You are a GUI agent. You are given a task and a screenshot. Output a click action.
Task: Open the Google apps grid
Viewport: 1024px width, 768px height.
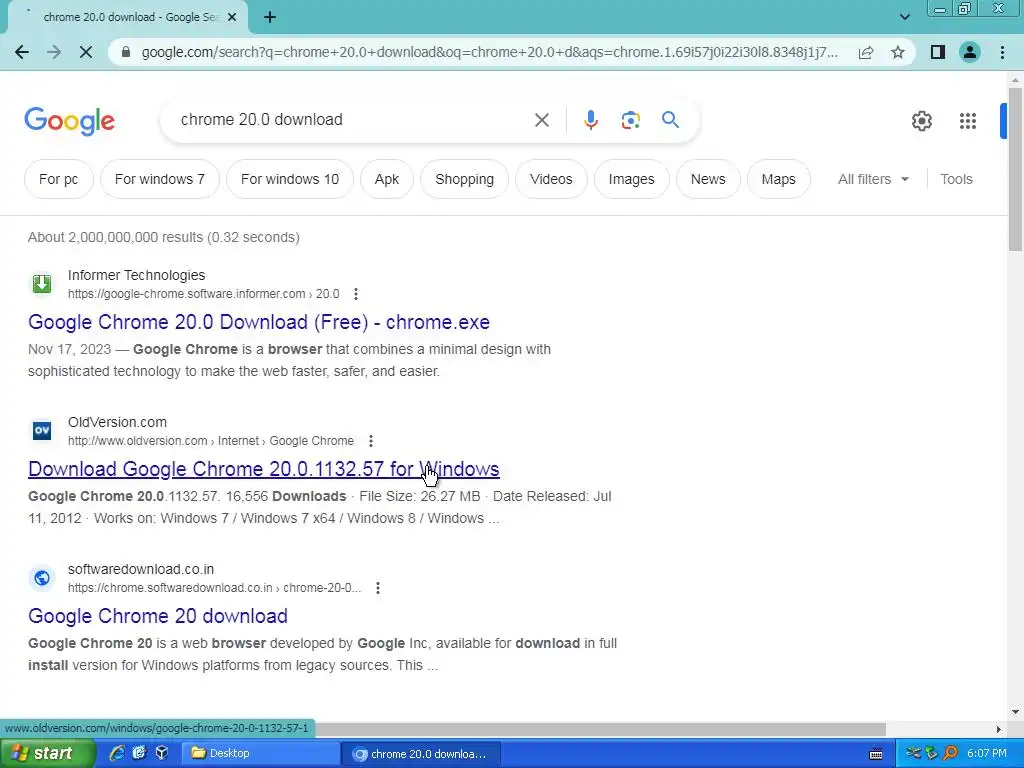(968, 121)
